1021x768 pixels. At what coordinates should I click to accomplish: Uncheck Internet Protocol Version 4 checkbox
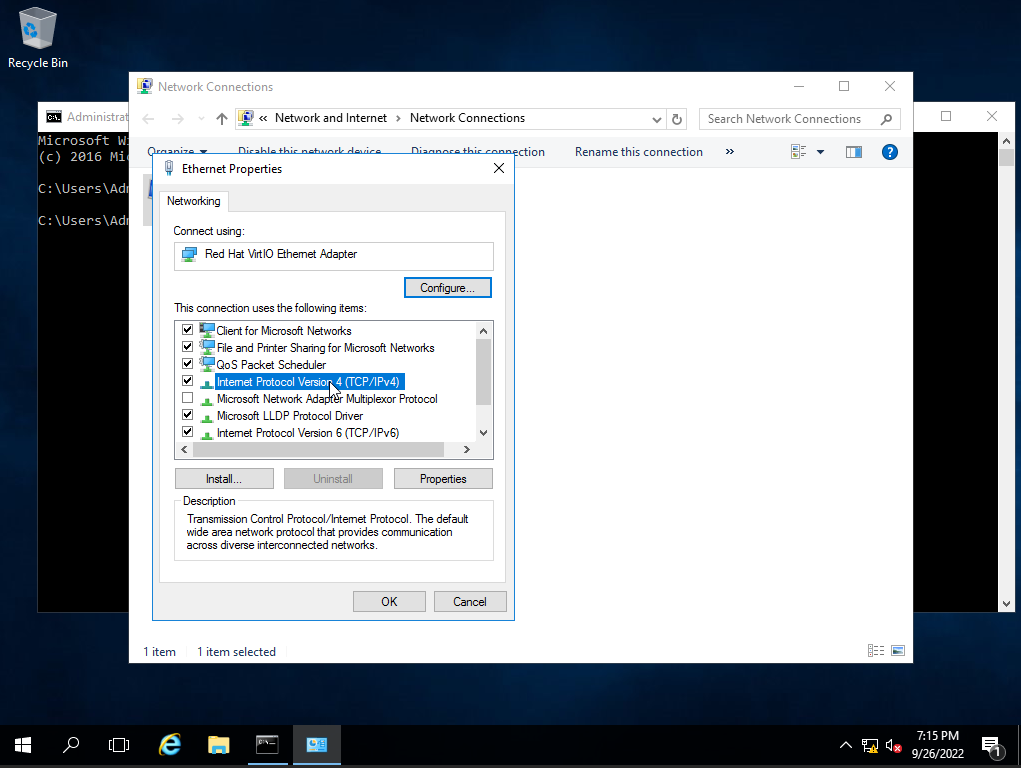188,380
